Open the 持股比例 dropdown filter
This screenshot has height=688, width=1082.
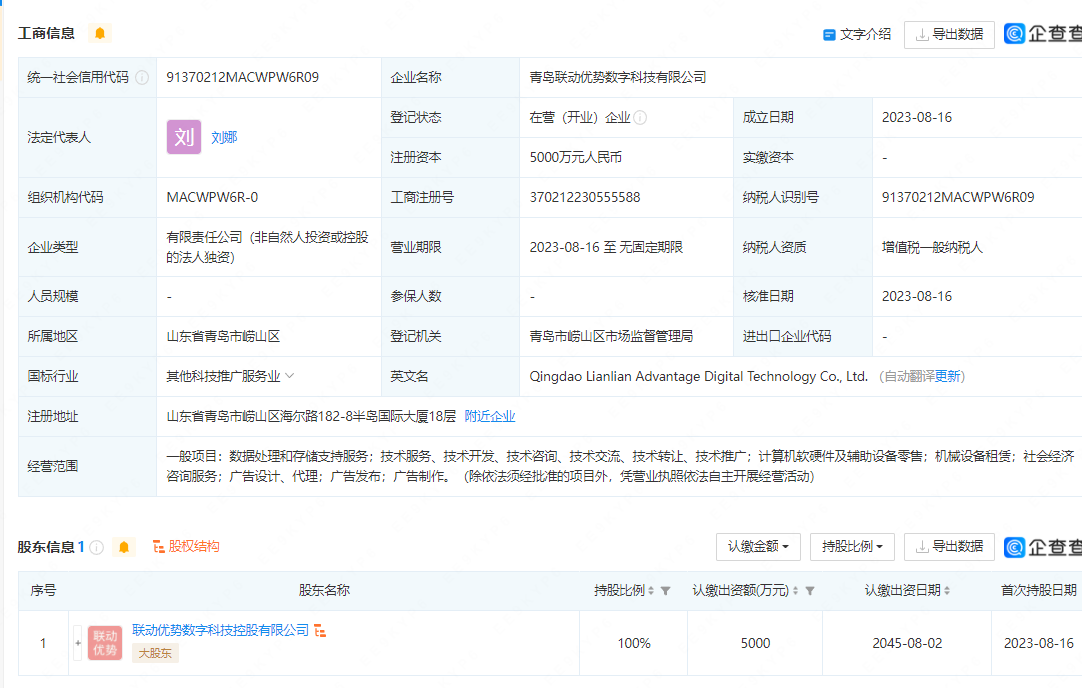852,547
